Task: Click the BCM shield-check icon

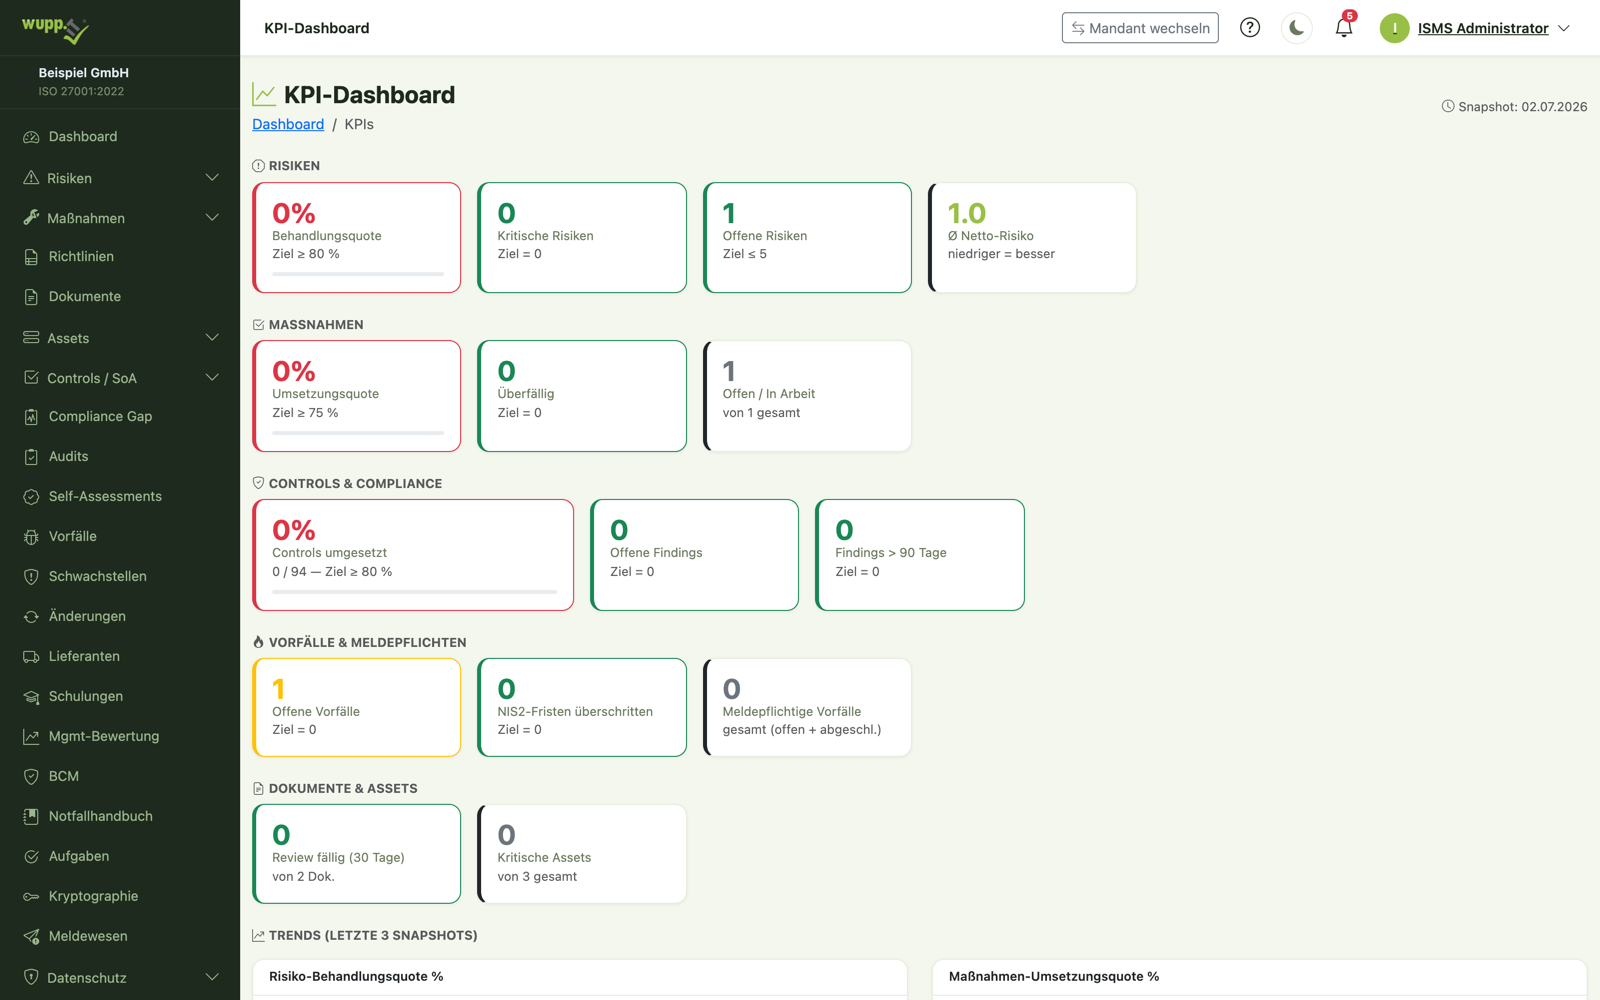Action: tap(31, 777)
